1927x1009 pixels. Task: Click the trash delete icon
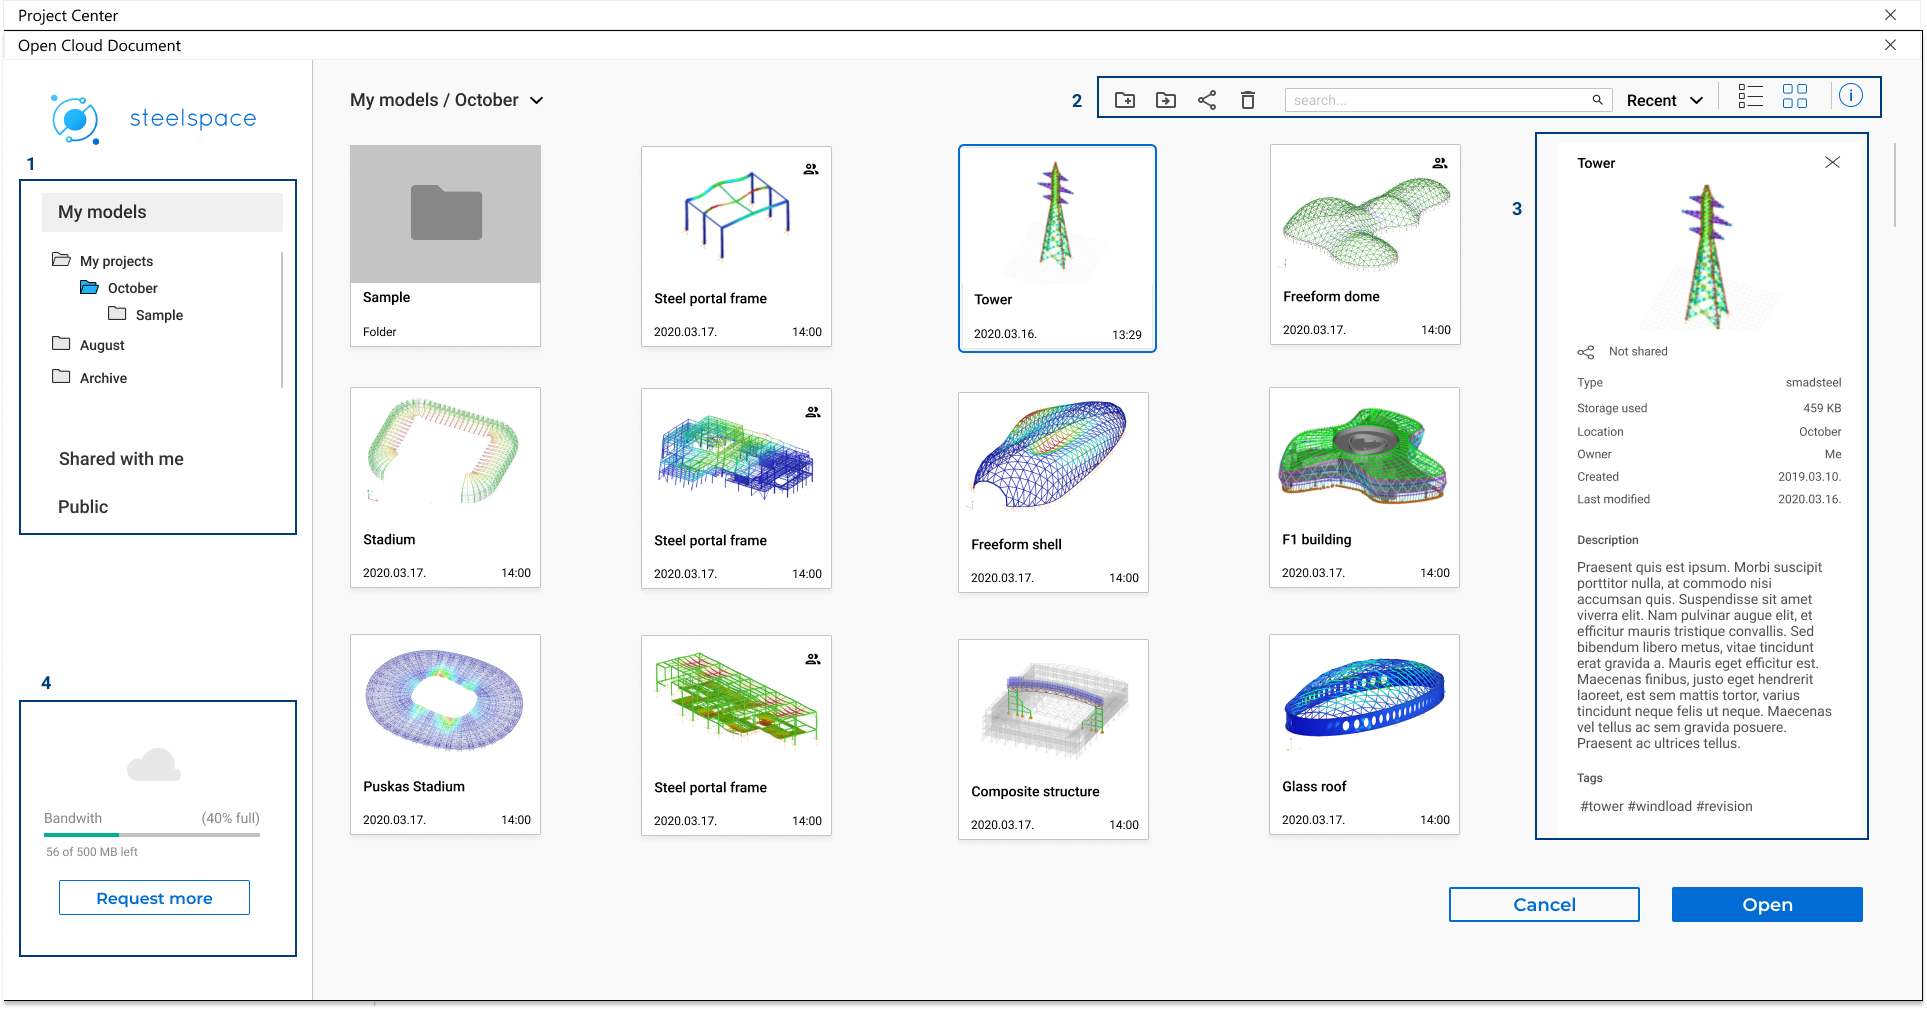click(1248, 100)
